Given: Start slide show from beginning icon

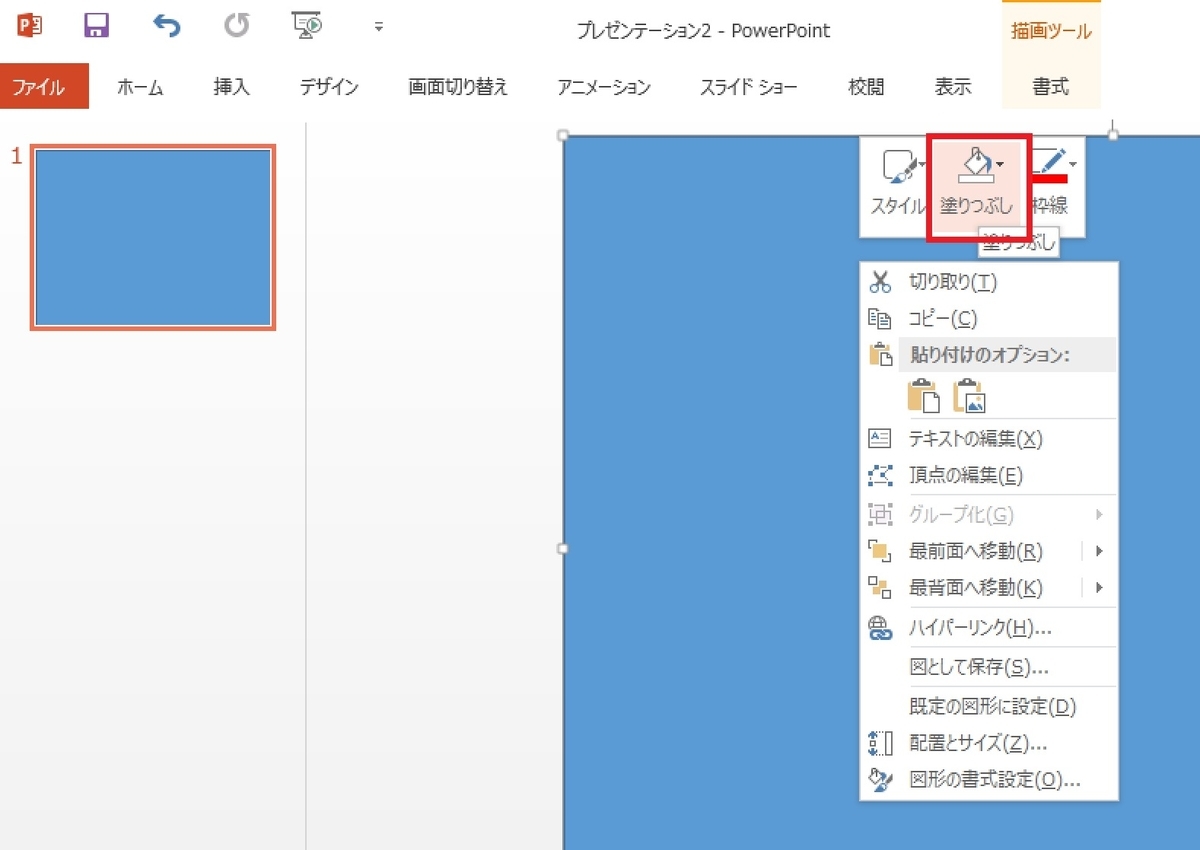Looking at the screenshot, I should 307,26.
